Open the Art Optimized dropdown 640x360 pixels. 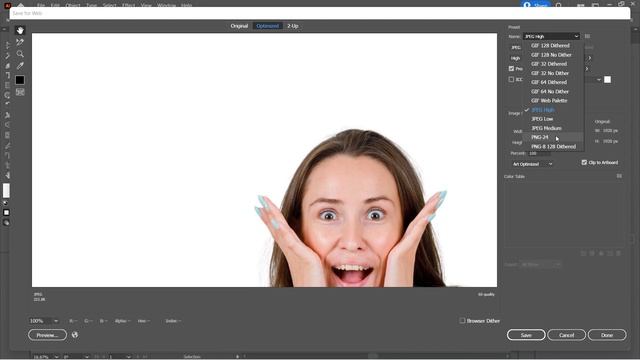coord(532,164)
